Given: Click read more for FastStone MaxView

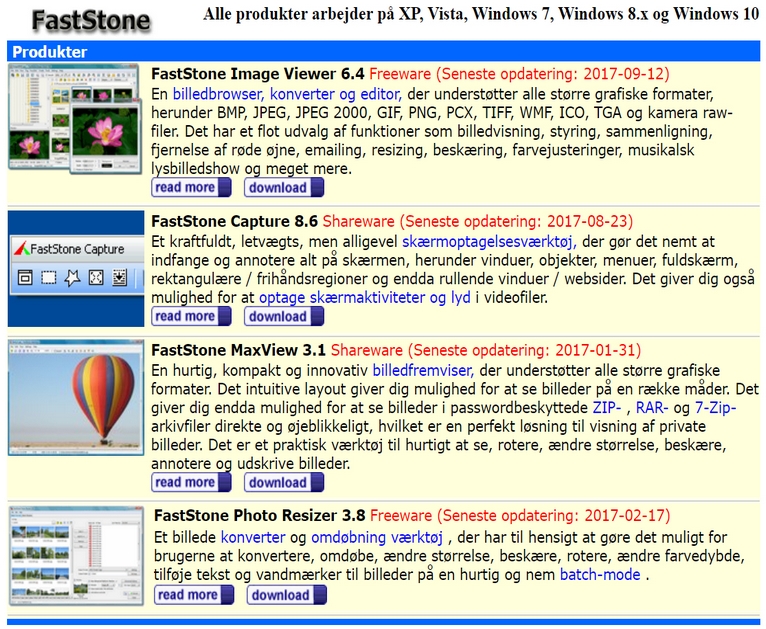Looking at the screenshot, I should coord(191,482).
